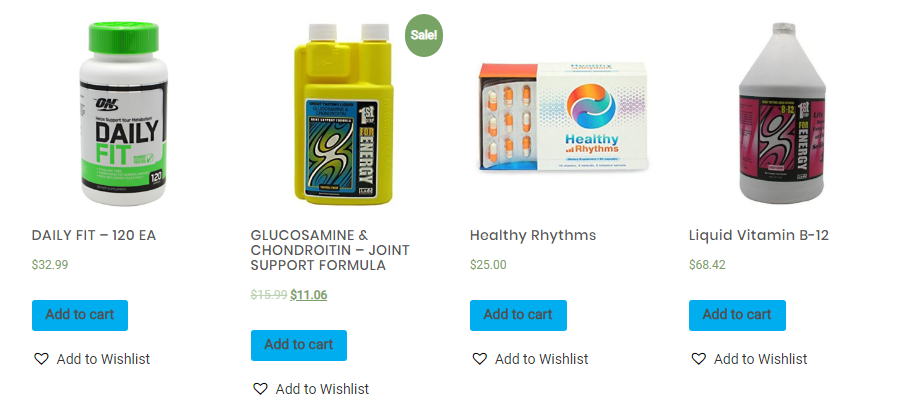View the Liquid Vitamin B-12 jug image

(782, 113)
